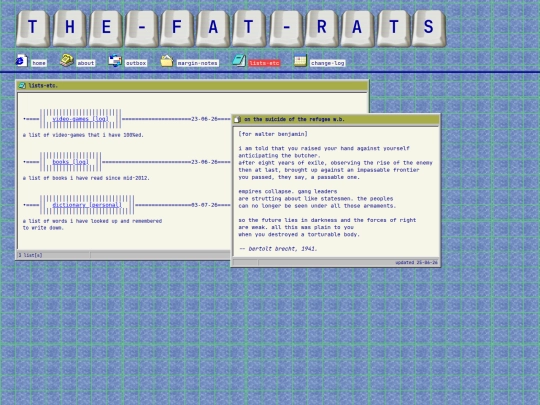Screen dimensions: 540x405
Task: Click the F keycap in the banner
Action: tap(177, 28)
